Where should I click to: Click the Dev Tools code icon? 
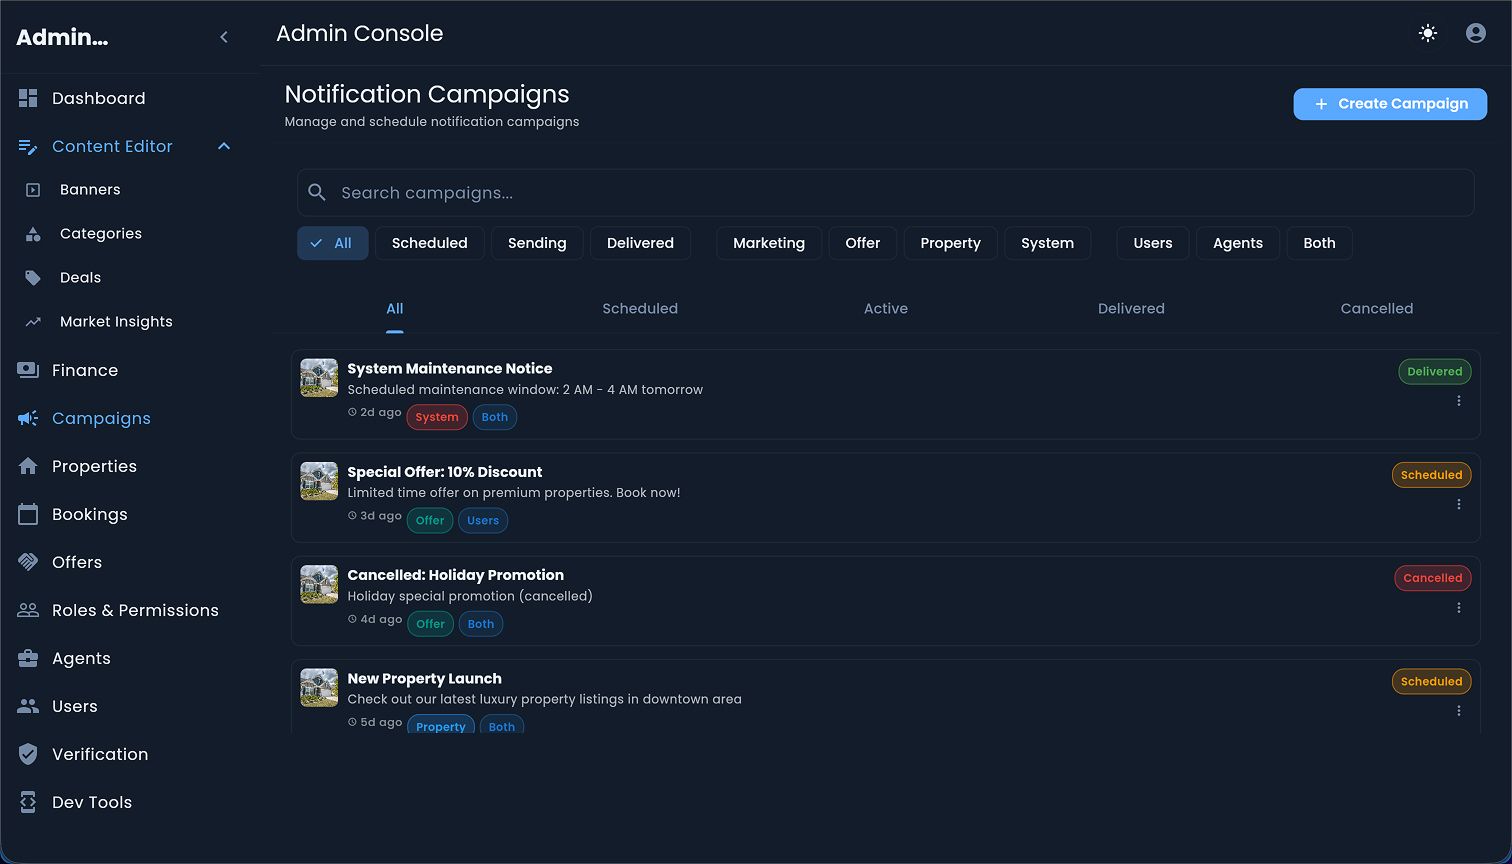tap(28, 802)
